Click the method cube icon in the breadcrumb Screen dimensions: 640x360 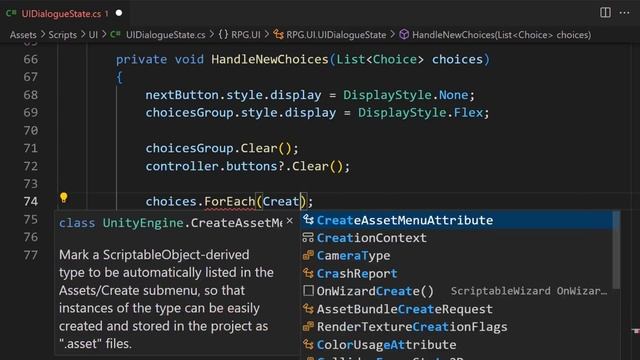tap(404, 35)
